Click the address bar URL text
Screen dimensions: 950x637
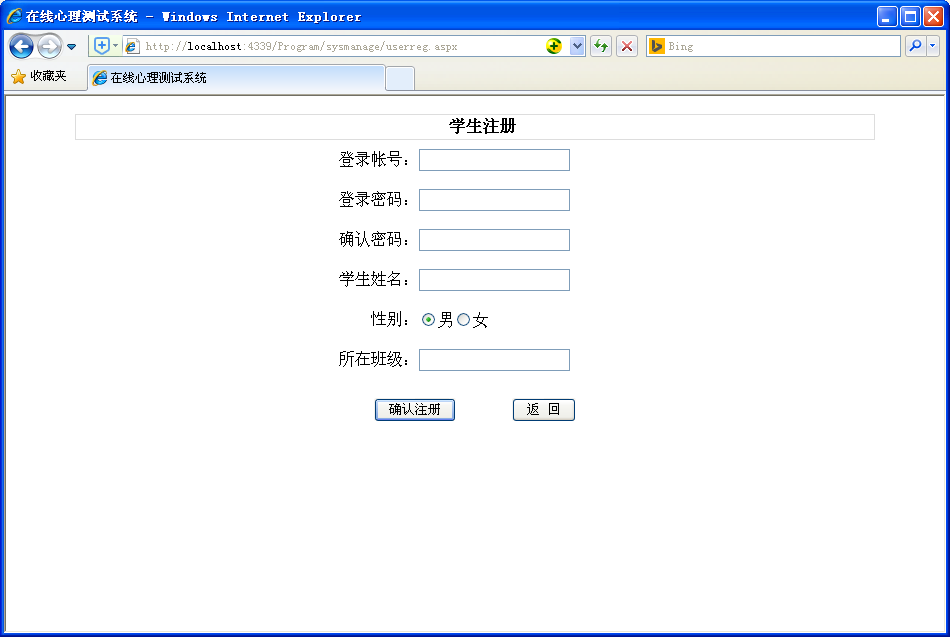coord(301,47)
